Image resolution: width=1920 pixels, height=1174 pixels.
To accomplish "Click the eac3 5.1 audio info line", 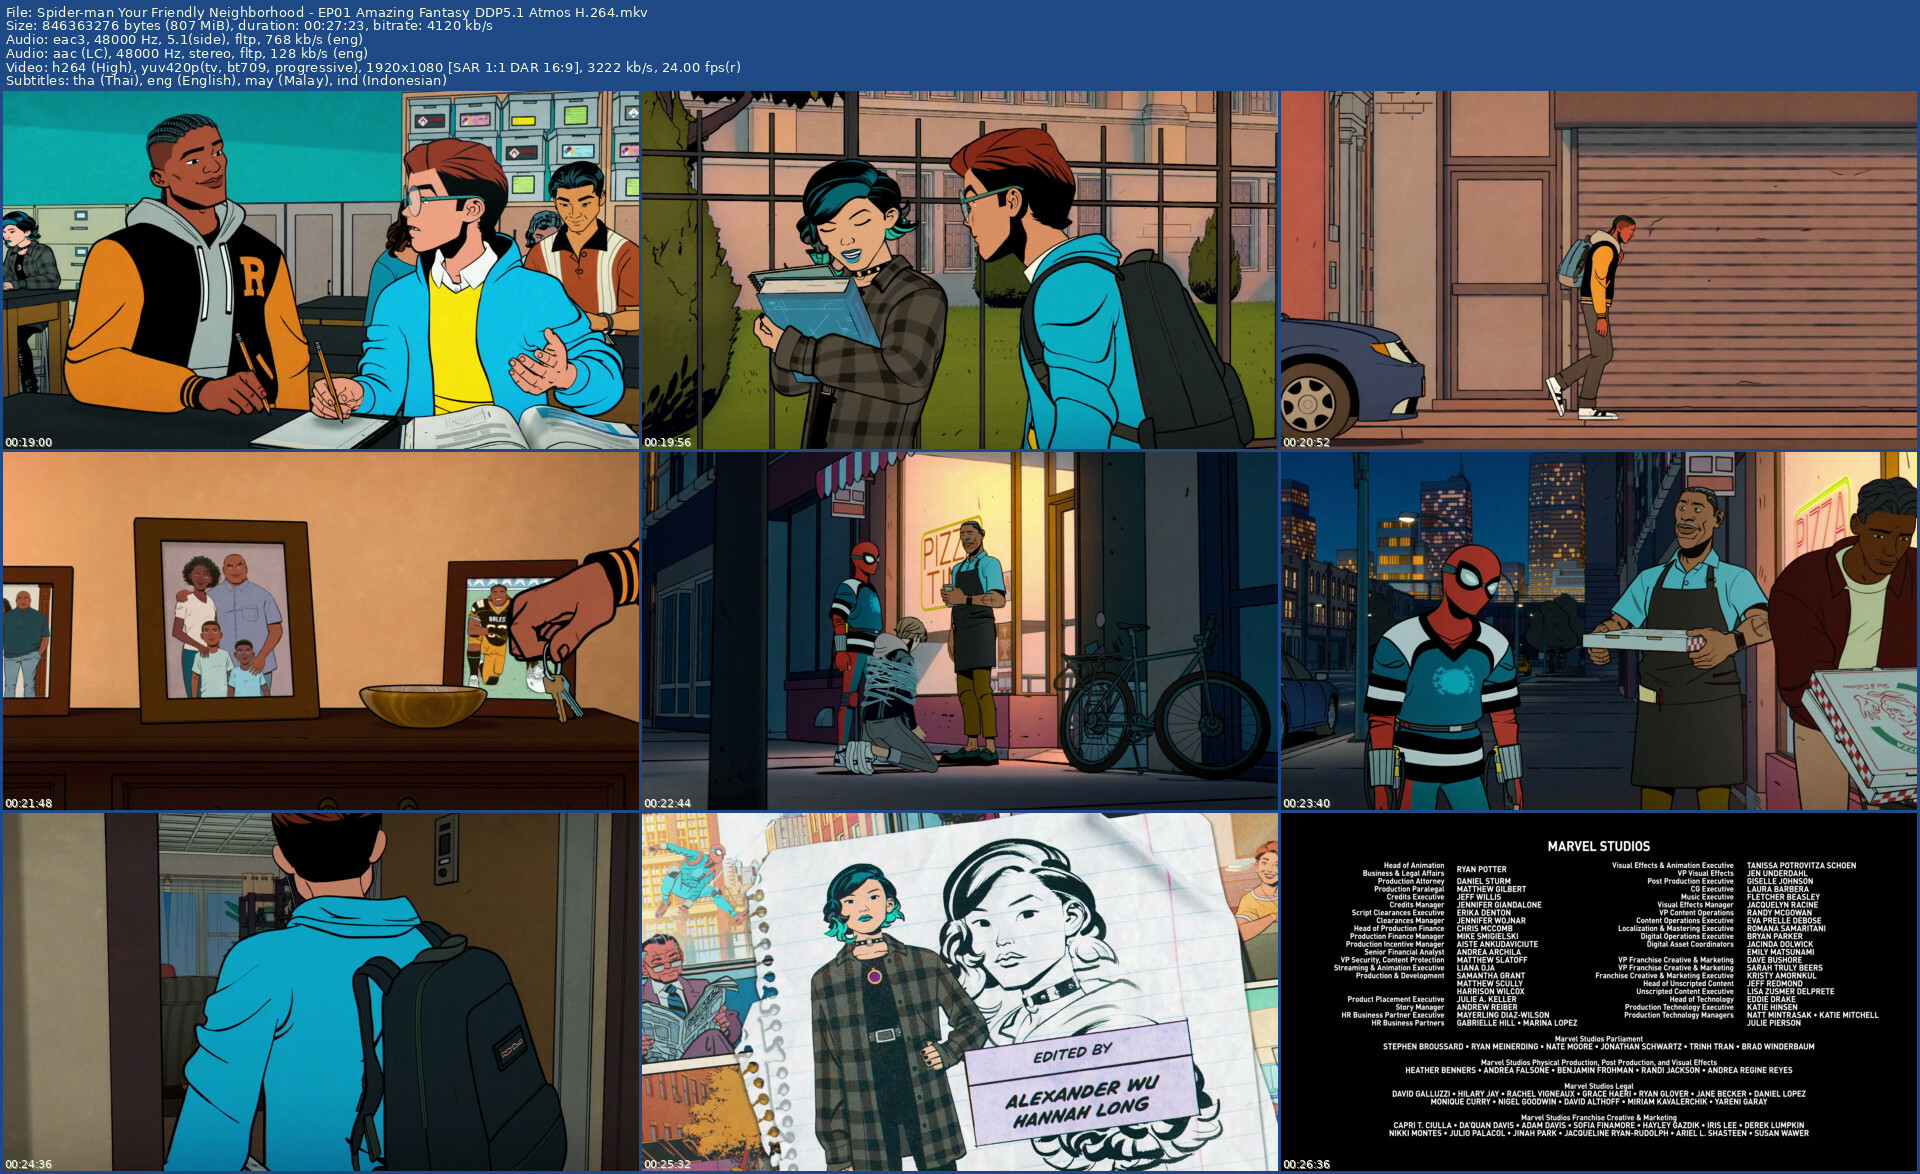I will [184, 40].
